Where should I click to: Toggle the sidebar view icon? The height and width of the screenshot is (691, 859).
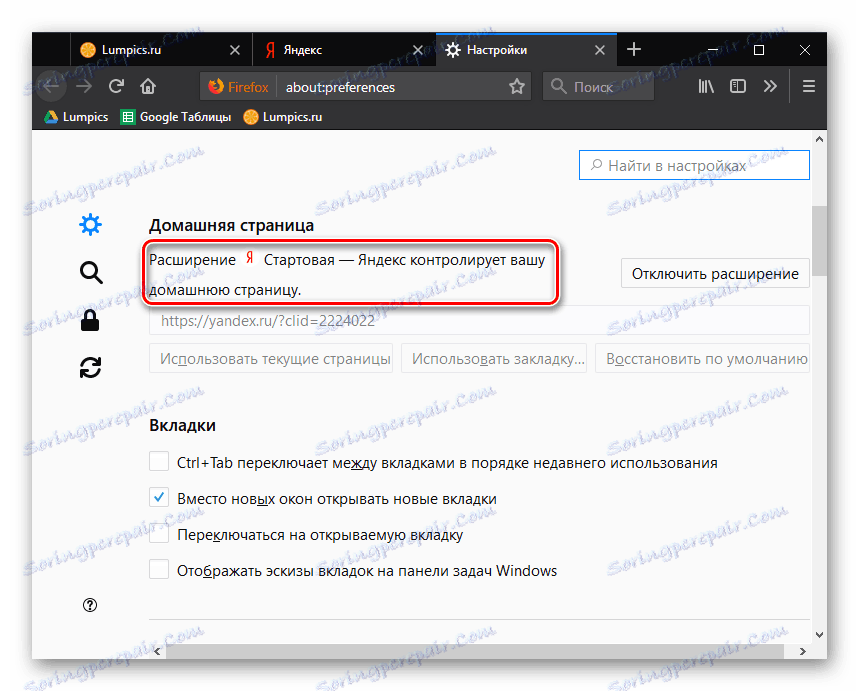[x=738, y=86]
